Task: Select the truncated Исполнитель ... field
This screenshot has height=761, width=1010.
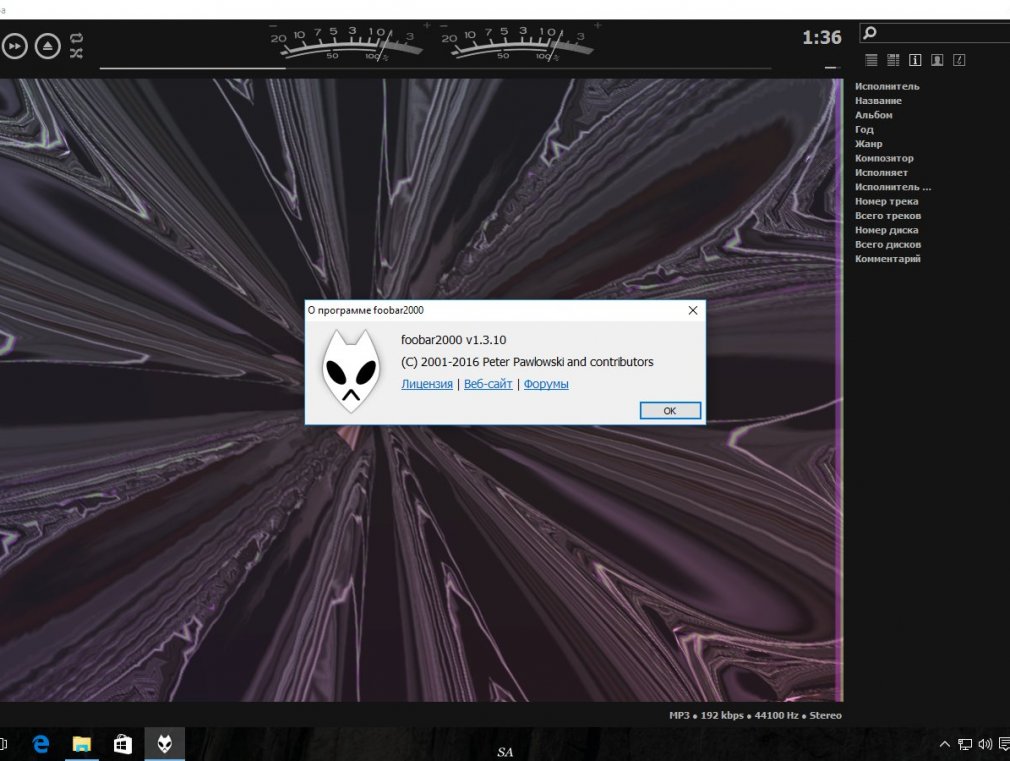Action: click(893, 187)
